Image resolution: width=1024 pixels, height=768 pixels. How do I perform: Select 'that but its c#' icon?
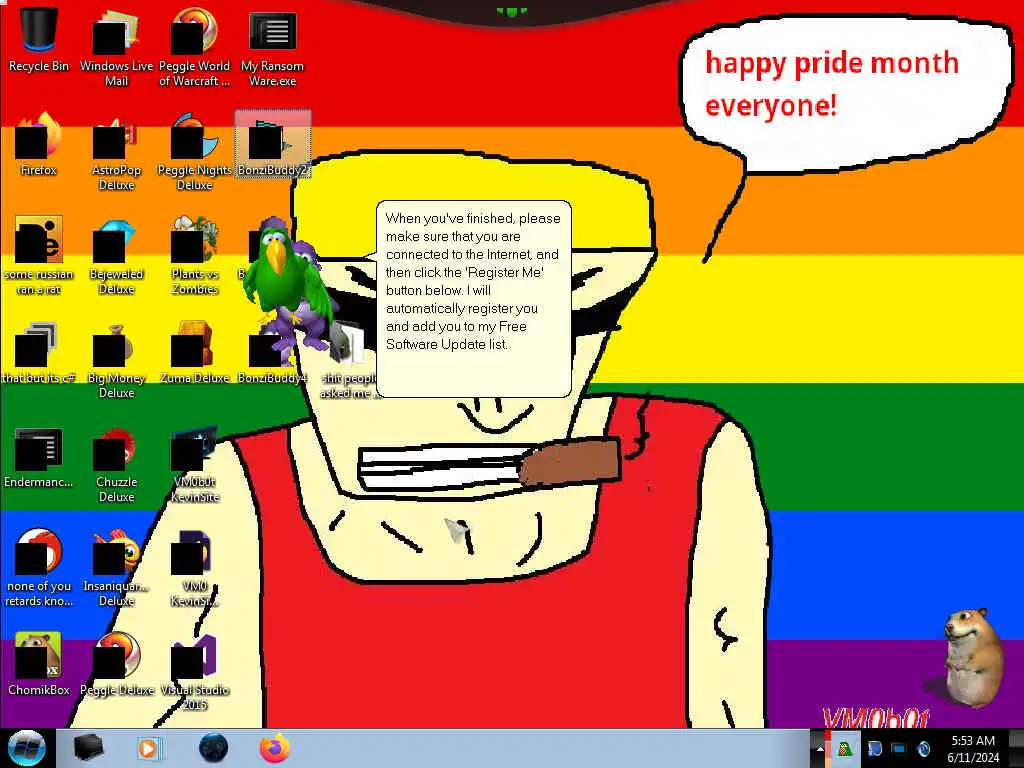tap(39, 353)
